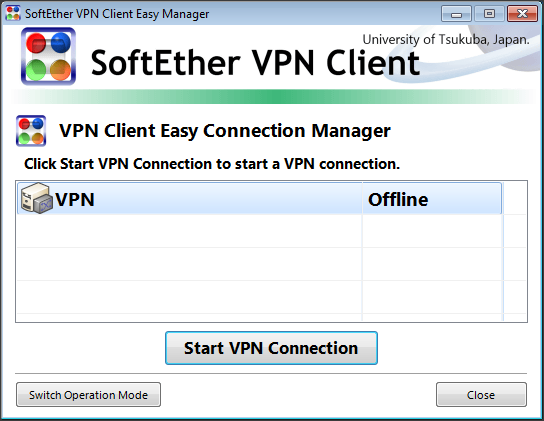Minimize the SoftEther VPN Client window
The height and width of the screenshot is (421, 544).
click(456, 14)
